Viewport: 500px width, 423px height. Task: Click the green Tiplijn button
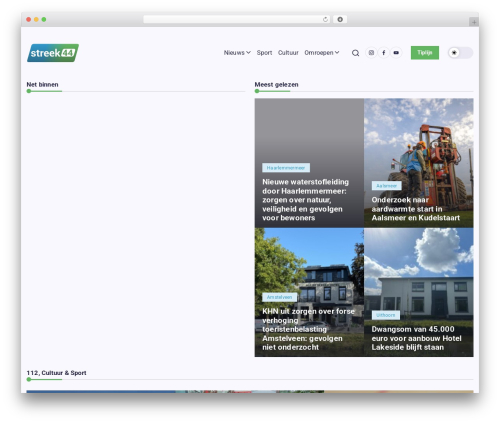(x=425, y=53)
